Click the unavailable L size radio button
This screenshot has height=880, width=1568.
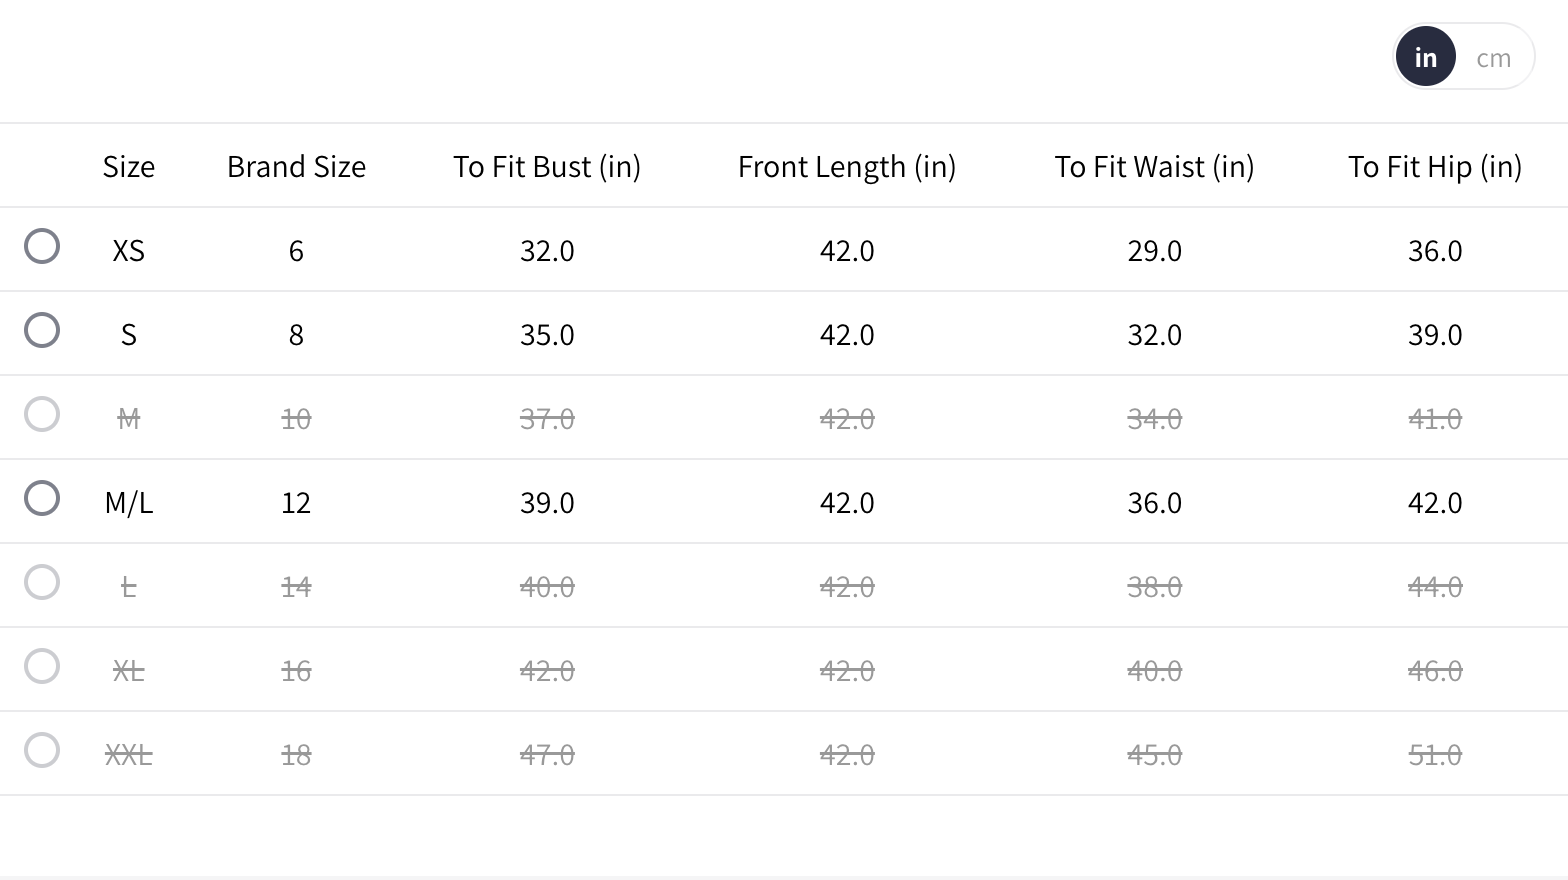[42, 582]
